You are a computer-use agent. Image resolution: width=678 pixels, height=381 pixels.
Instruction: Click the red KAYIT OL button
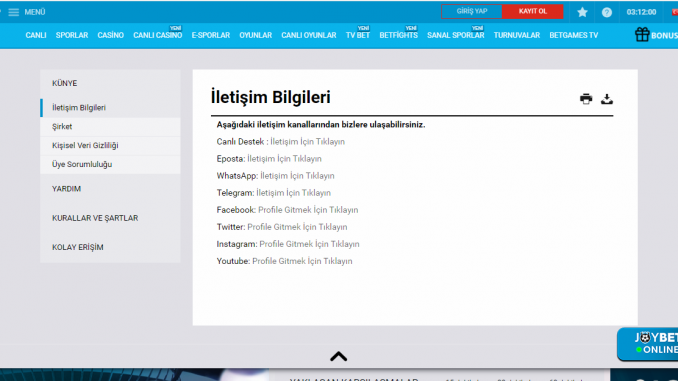coord(533,12)
